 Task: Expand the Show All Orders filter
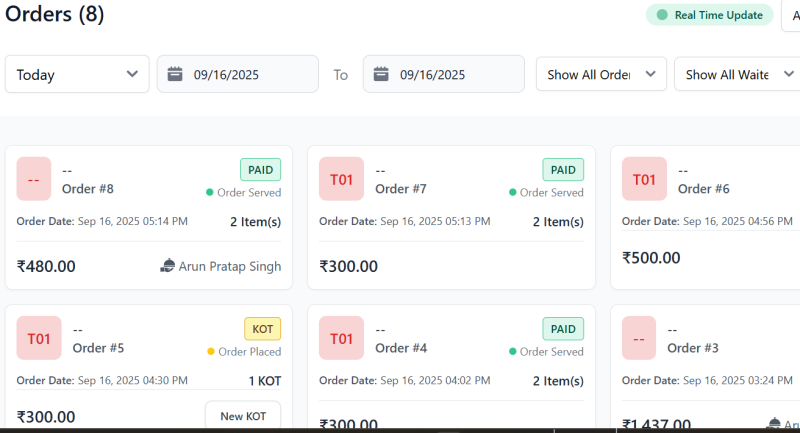click(601, 74)
